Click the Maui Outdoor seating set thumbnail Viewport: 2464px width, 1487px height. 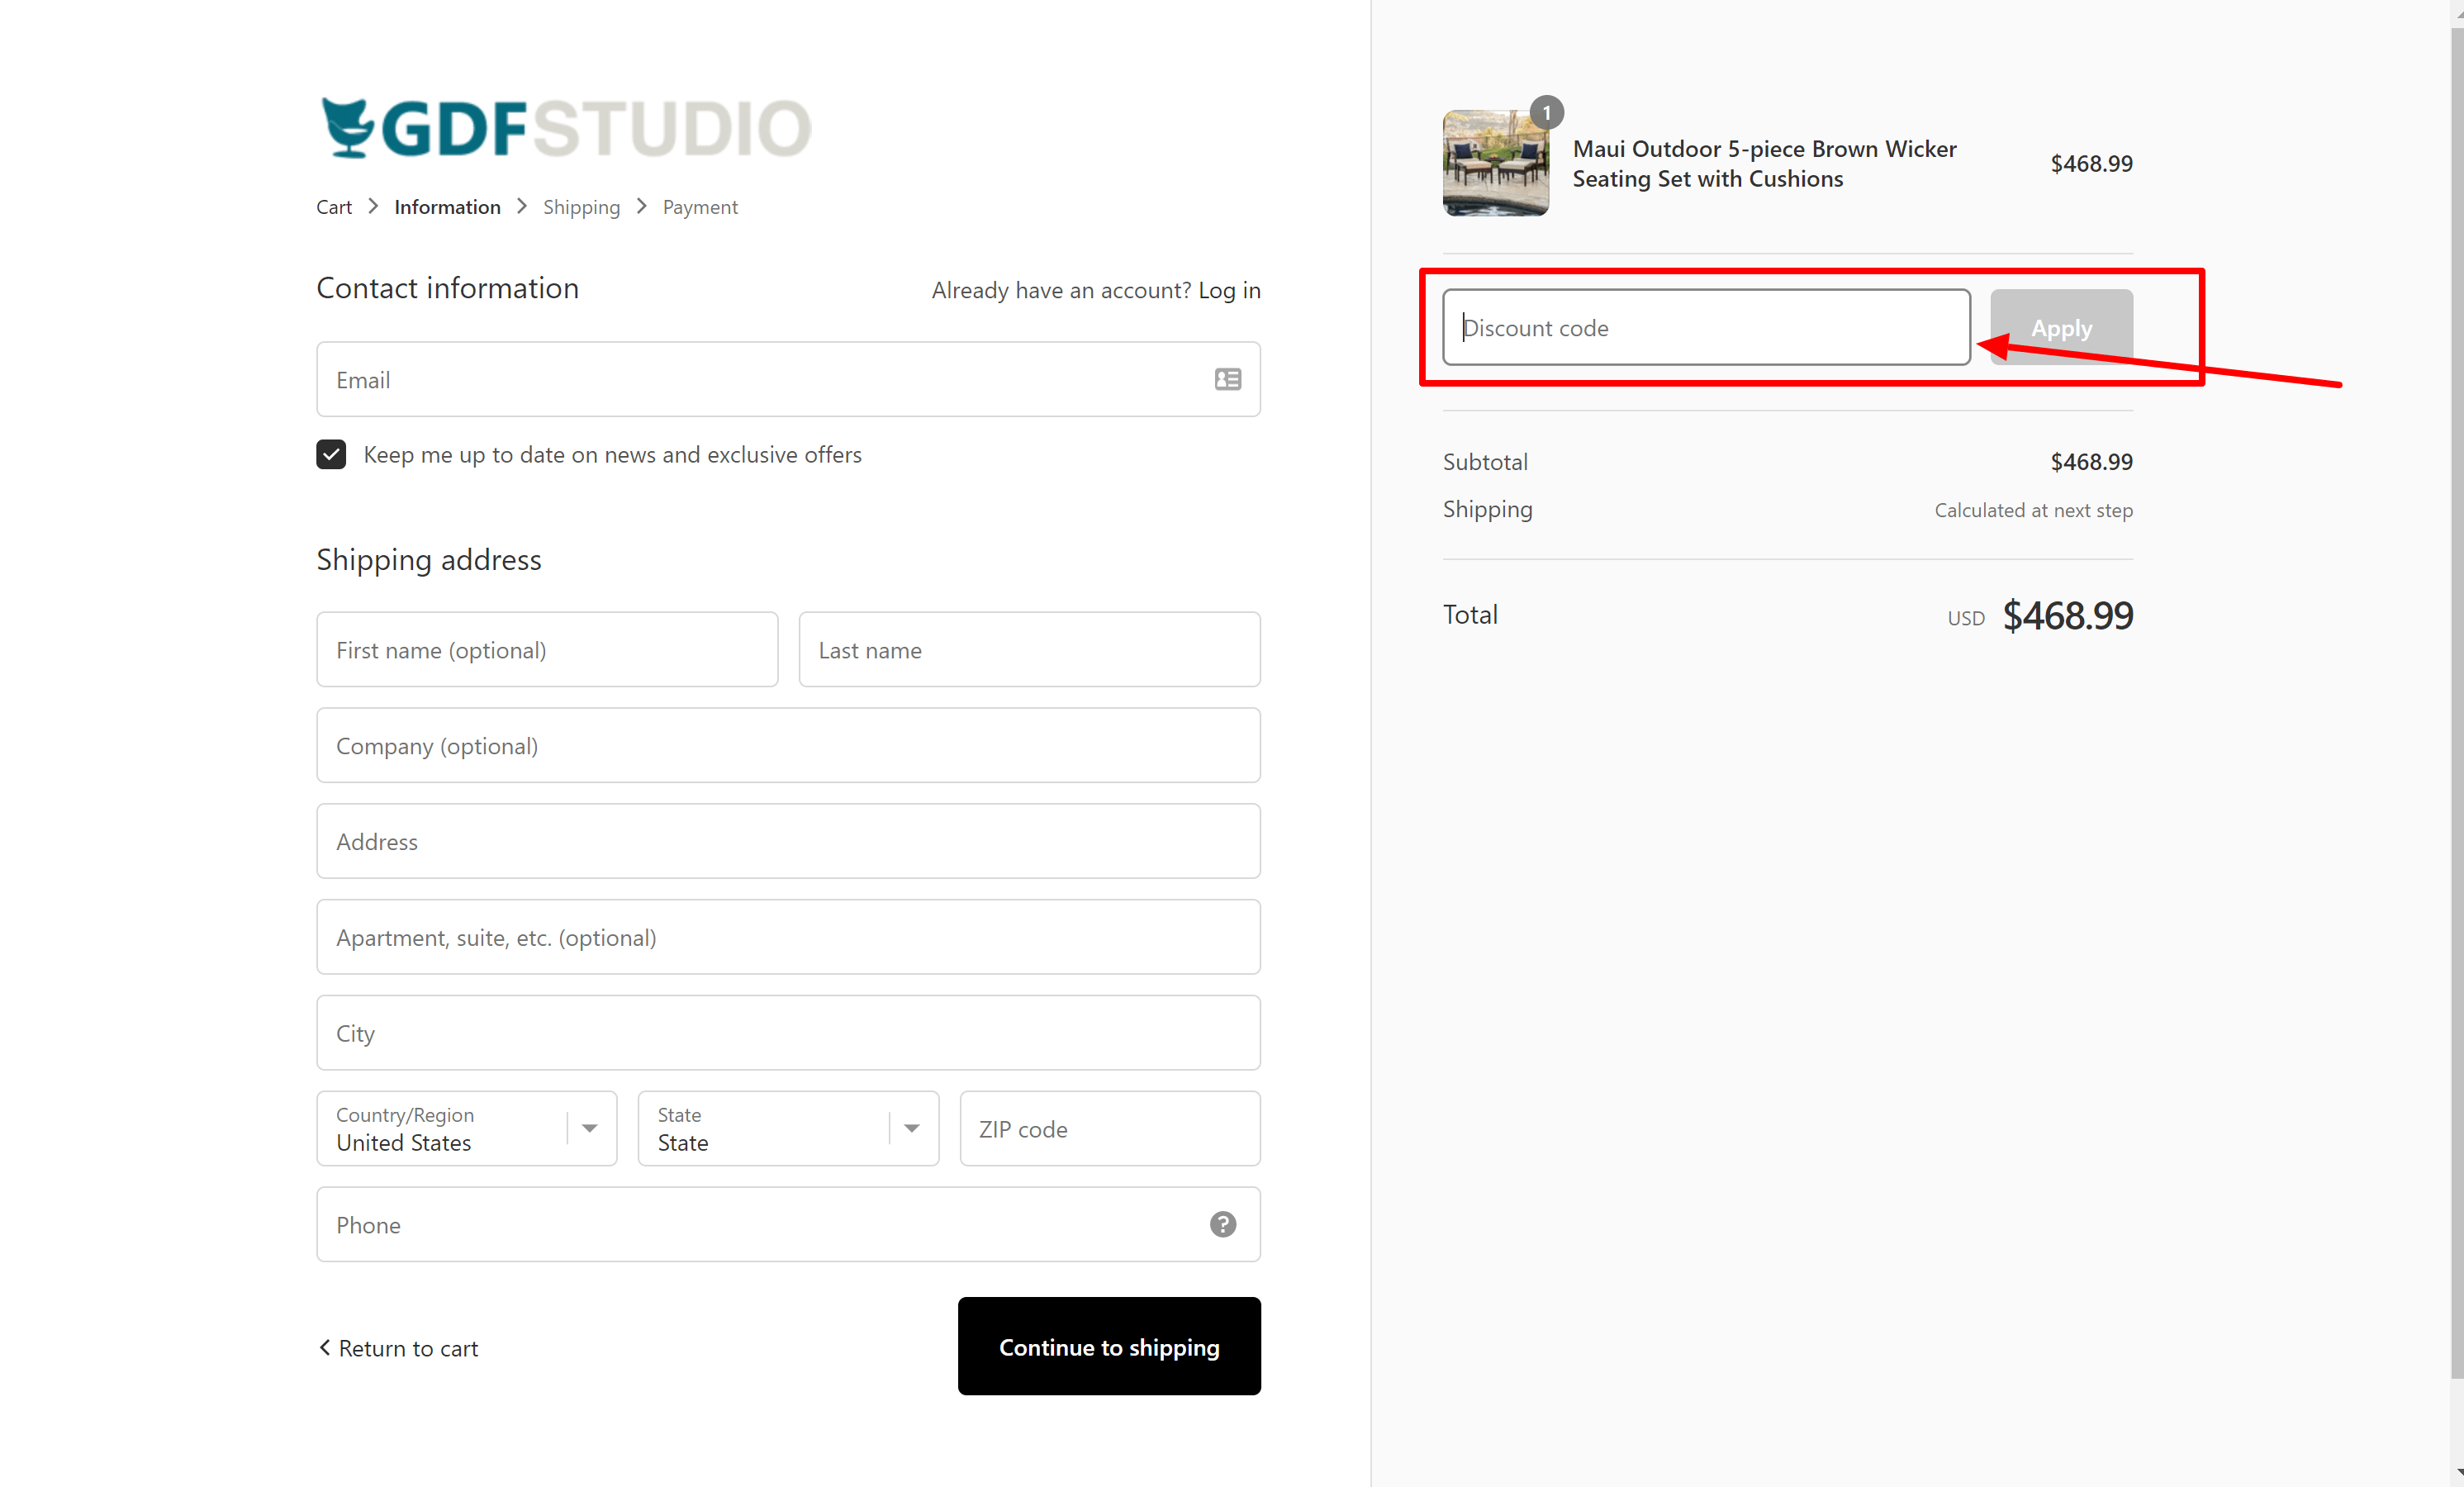1496,163
